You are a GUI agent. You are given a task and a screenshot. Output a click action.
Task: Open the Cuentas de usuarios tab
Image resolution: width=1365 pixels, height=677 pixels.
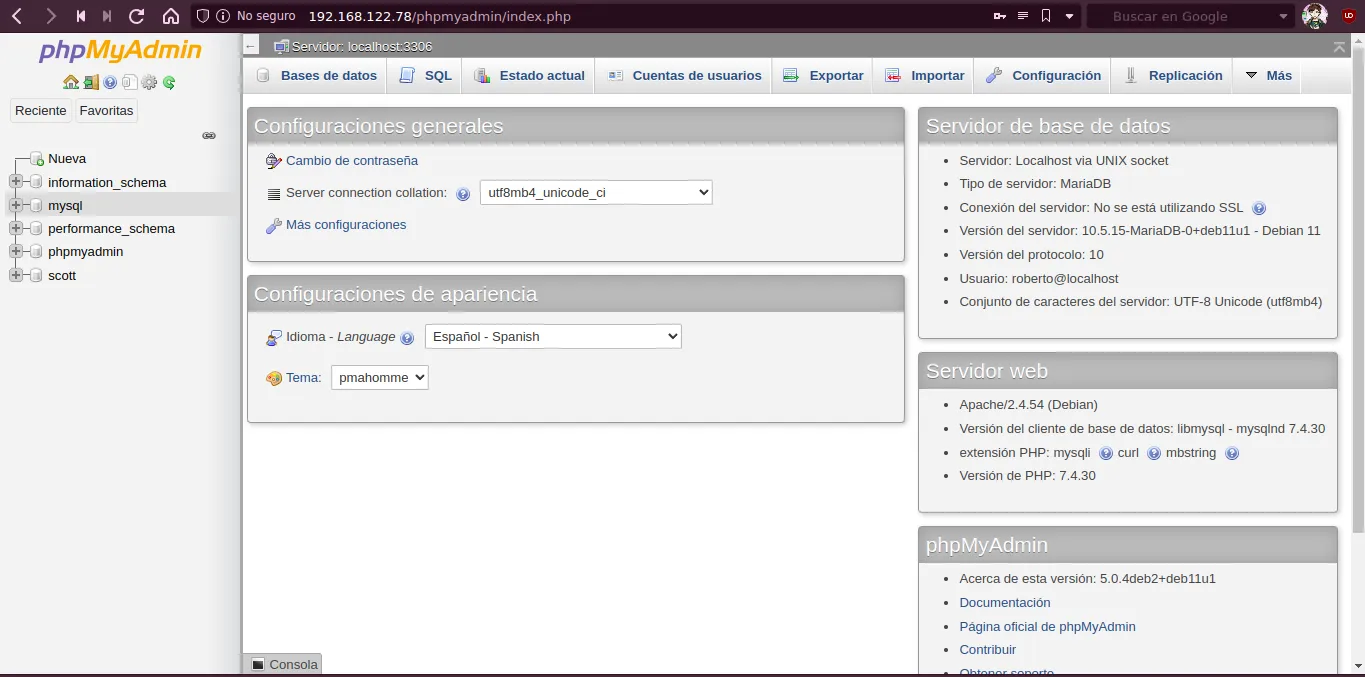click(x=684, y=75)
